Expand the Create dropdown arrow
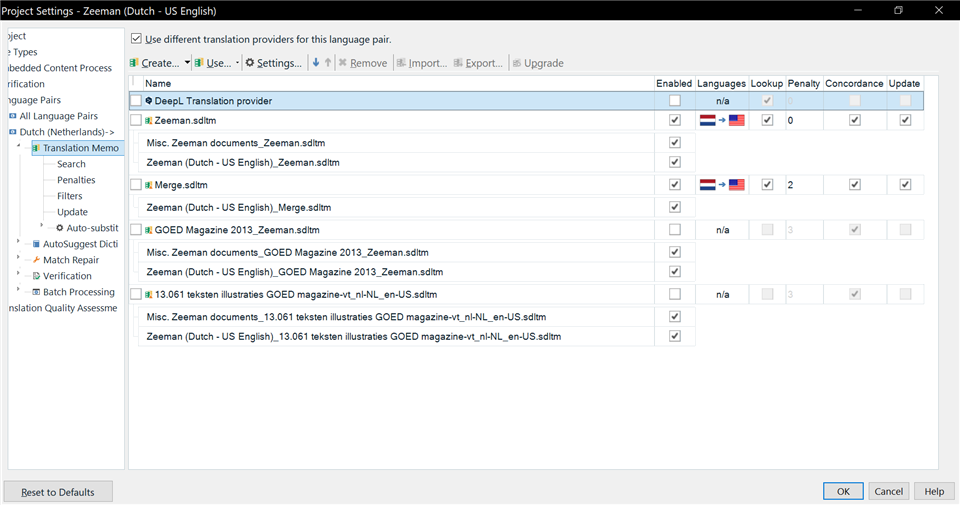Viewport: 960px width, 505px height. click(x=187, y=63)
